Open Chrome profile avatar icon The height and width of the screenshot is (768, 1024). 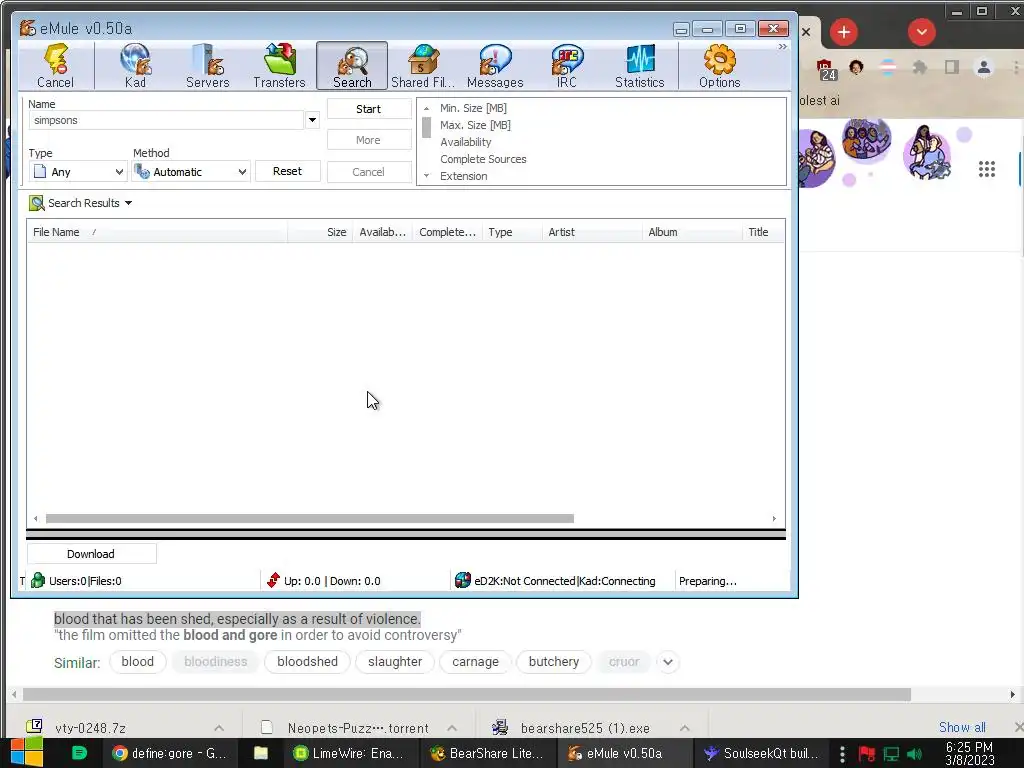click(x=984, y=67)
